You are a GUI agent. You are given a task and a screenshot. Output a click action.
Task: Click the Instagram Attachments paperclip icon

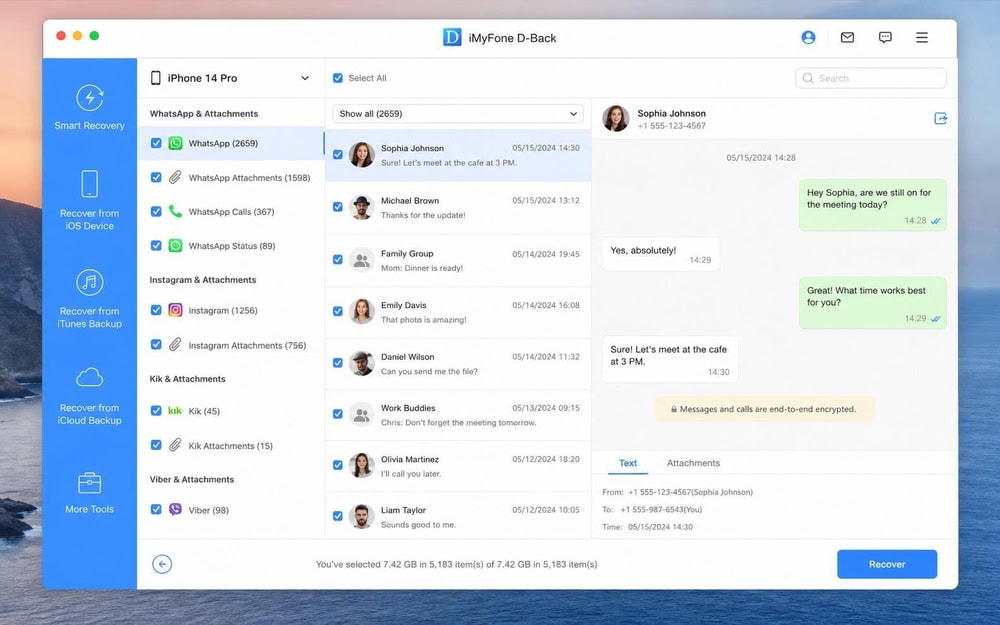[x=175, y=345]
